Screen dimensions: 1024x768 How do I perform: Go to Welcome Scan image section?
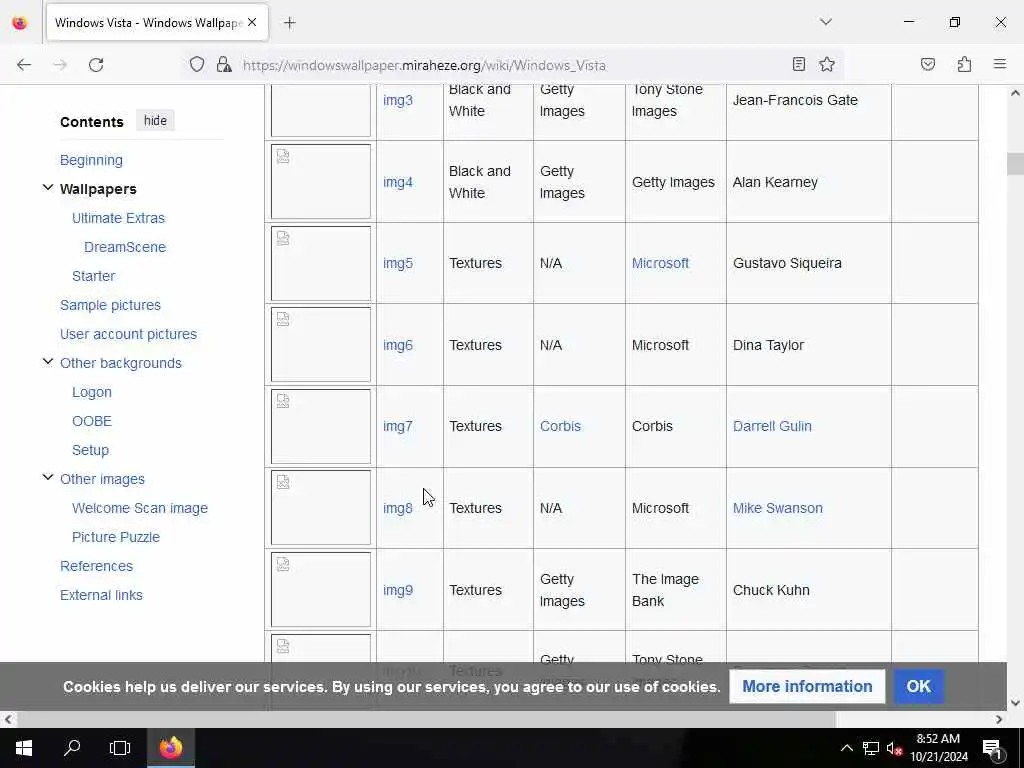[x=140, y=508]
